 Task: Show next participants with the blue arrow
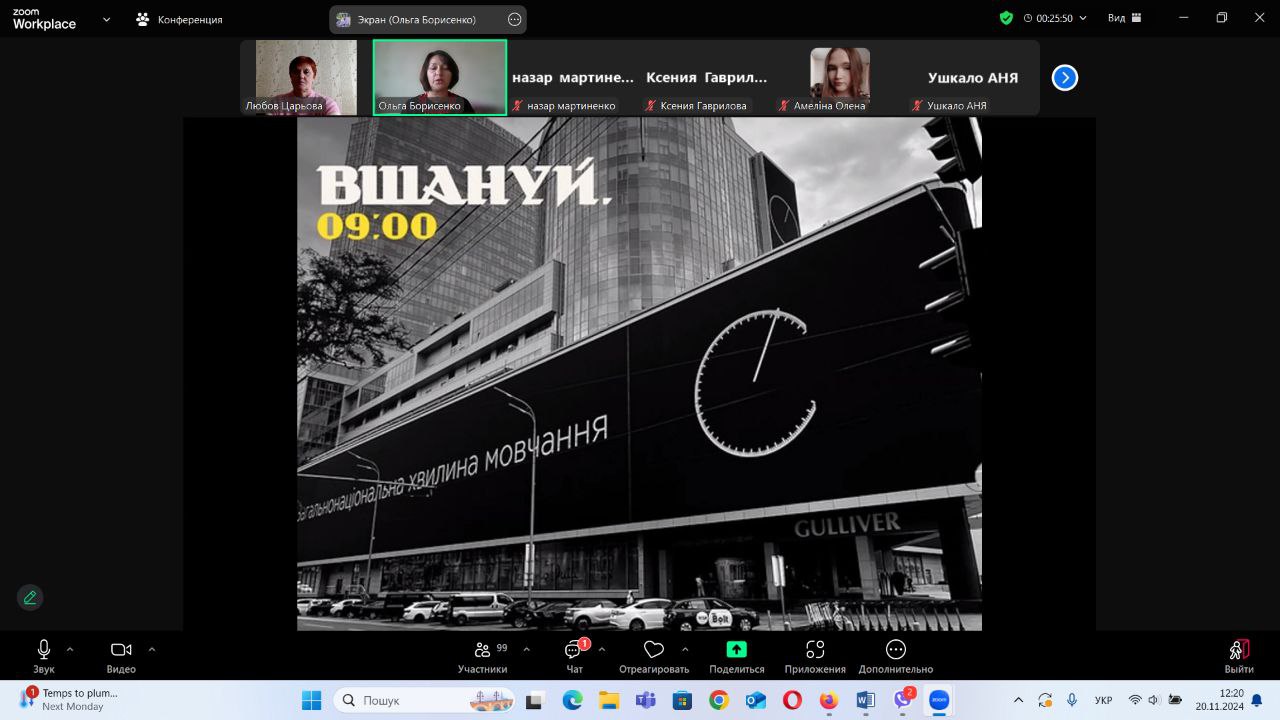1065,77
